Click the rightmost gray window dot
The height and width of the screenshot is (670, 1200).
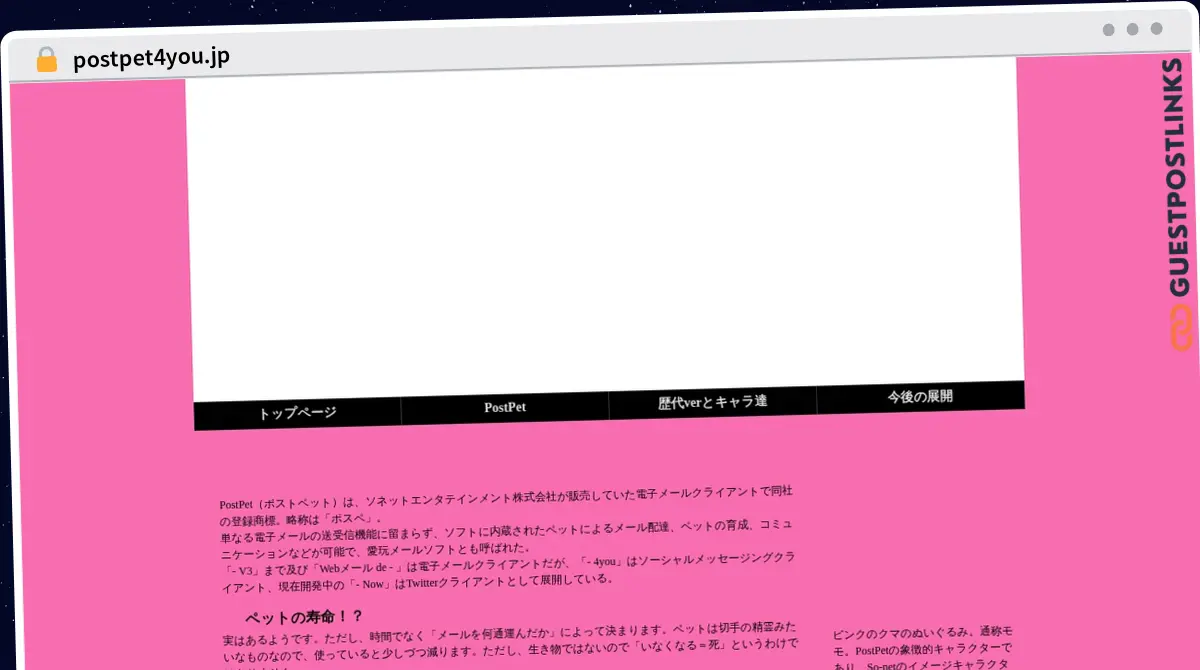click(1156, 29)
